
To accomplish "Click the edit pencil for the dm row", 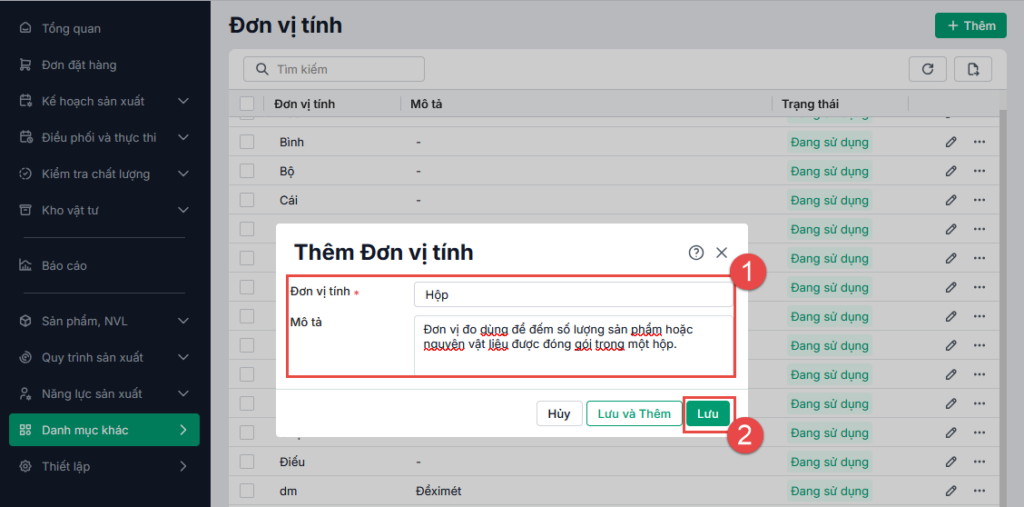I will 951,491.
